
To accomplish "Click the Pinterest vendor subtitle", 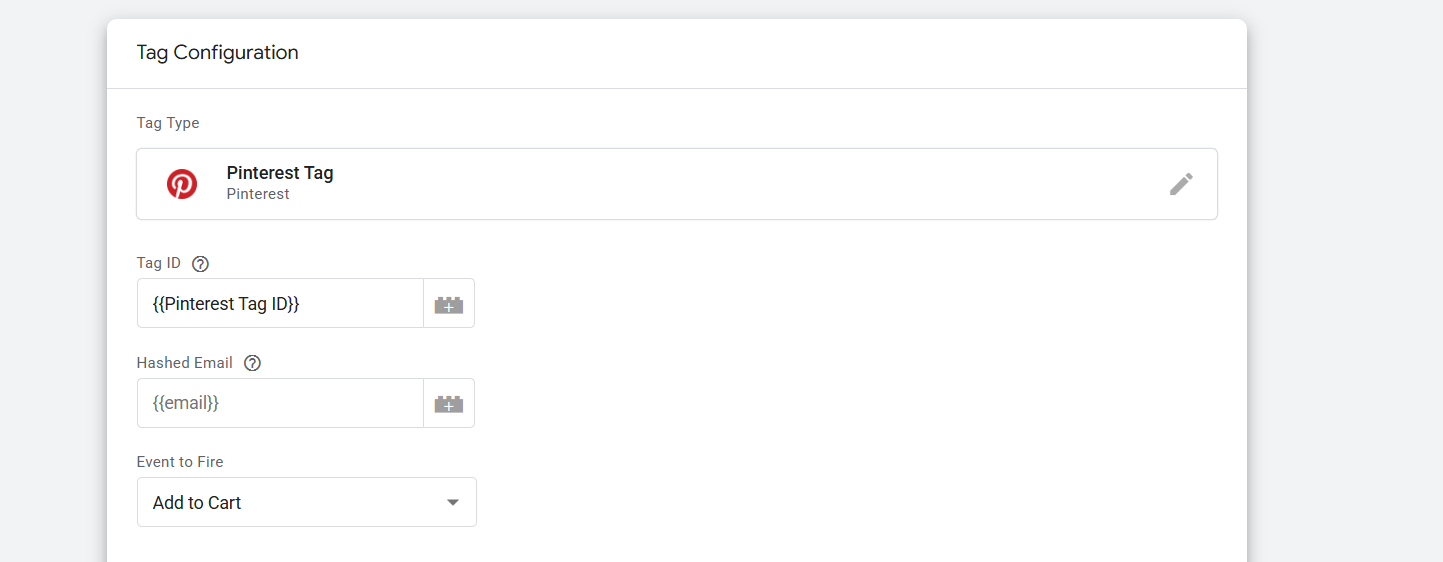I will click(258, 194).
